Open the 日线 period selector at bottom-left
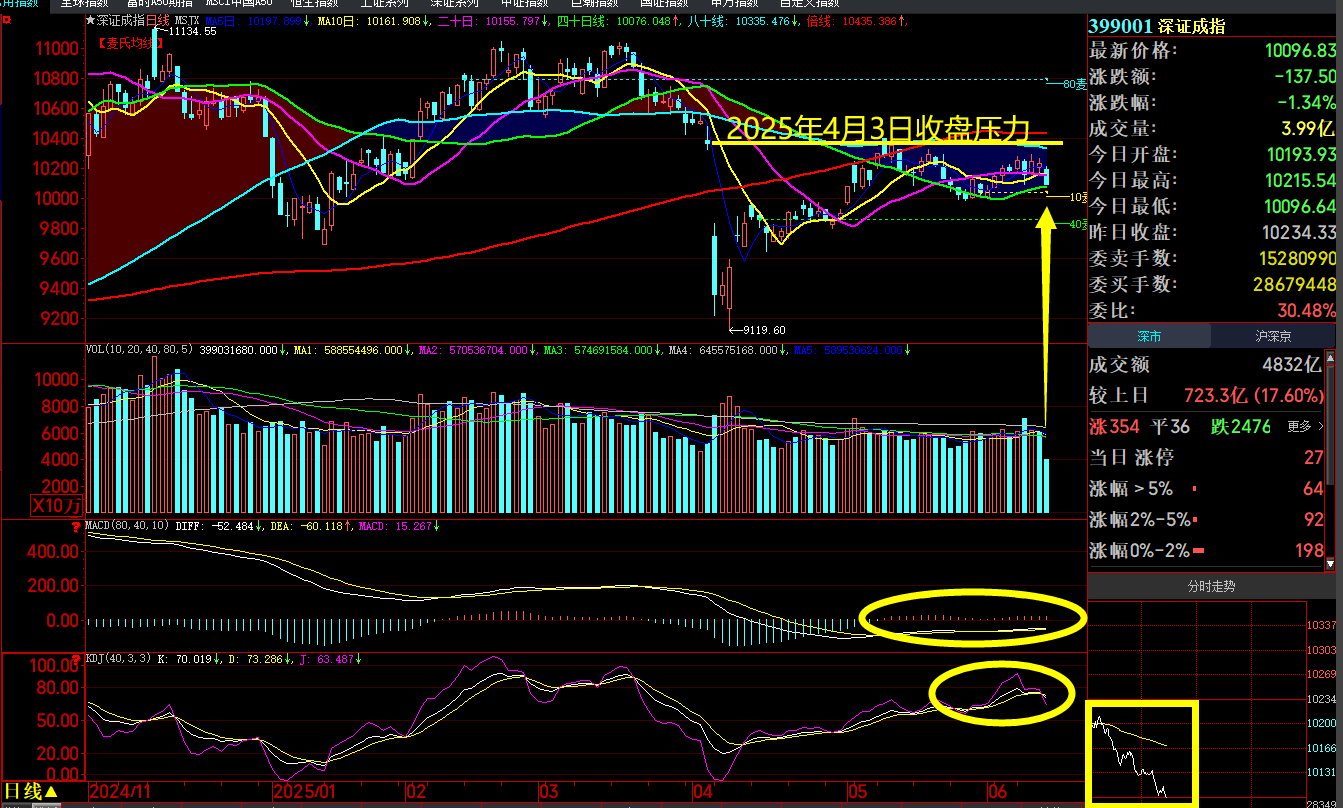This screenshot has width=1343, height=808. click(x=29, y=793)
